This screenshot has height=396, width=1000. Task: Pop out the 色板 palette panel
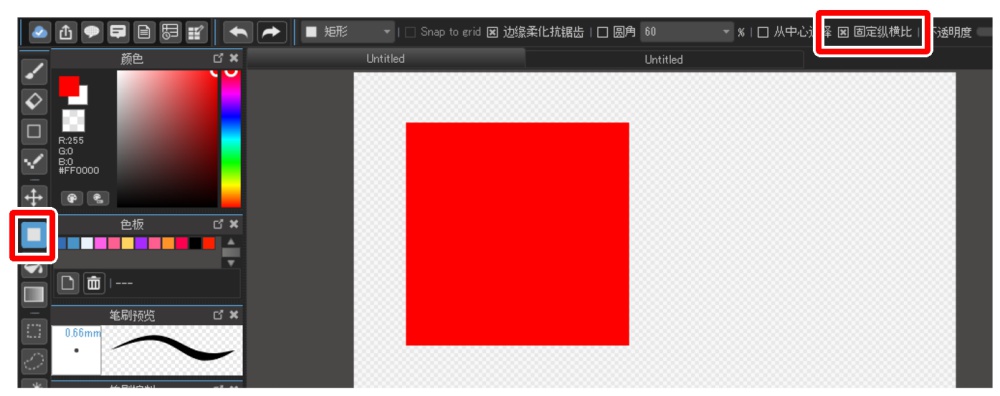pyautogui.click(x=218, y=224)
